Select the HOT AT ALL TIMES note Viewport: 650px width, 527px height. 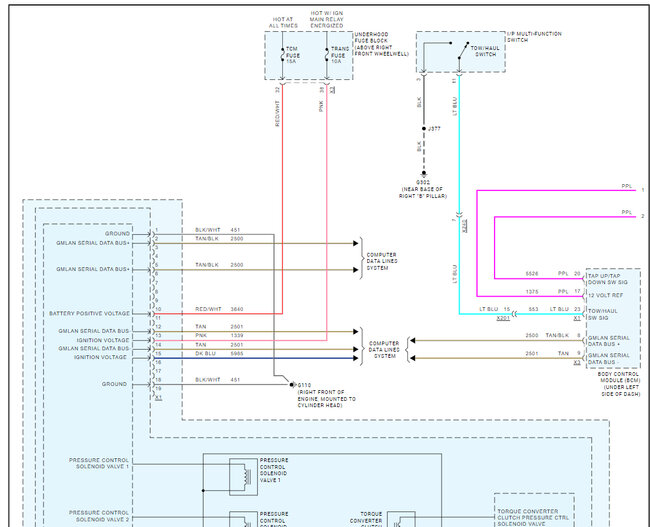pos(283,22)
